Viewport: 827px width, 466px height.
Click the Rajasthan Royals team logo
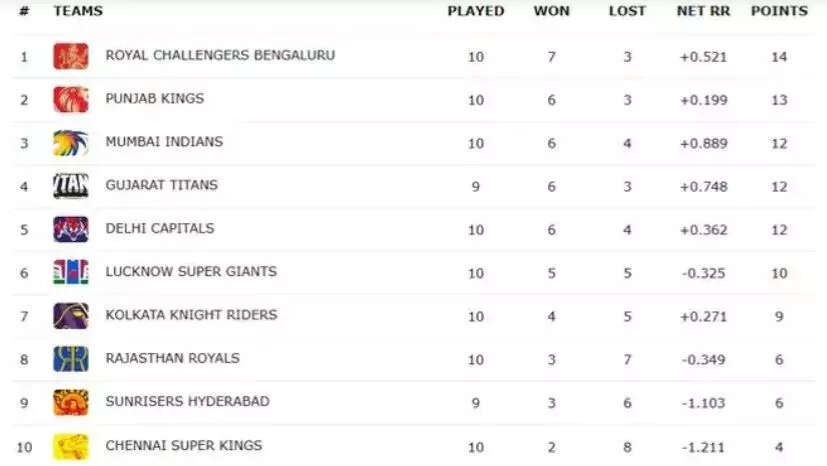pos(71,359)
